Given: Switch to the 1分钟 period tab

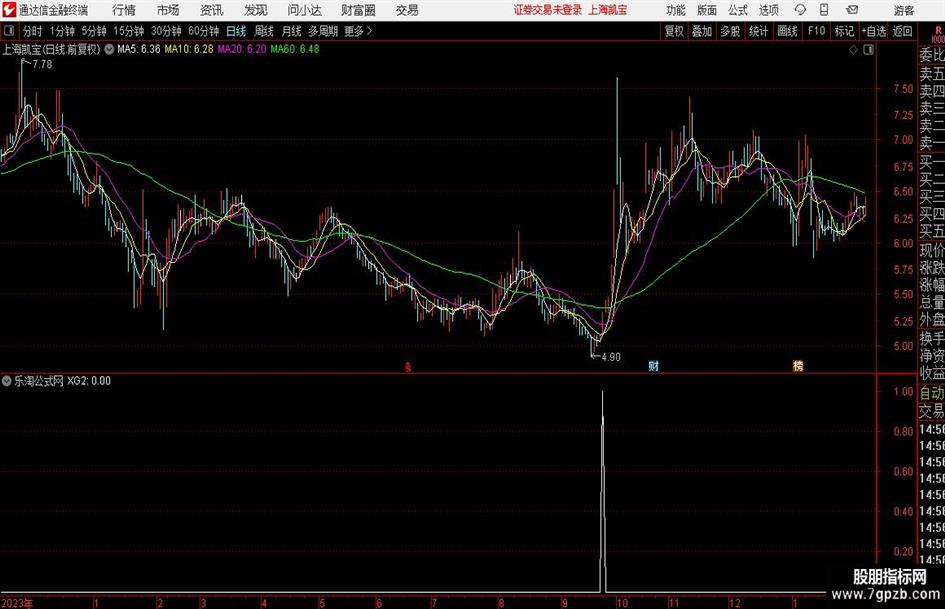Looking at the screenshot, I should click(62, 31).
